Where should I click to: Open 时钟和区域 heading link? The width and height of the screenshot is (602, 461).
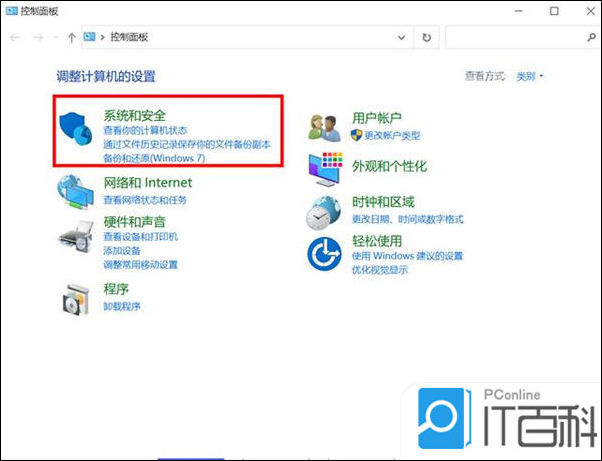383,202
